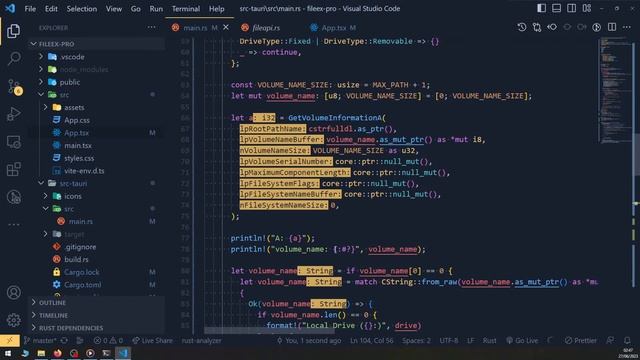640x360 pixels.
Task: Click the VS Code taskbar icon
Action: 123,353
